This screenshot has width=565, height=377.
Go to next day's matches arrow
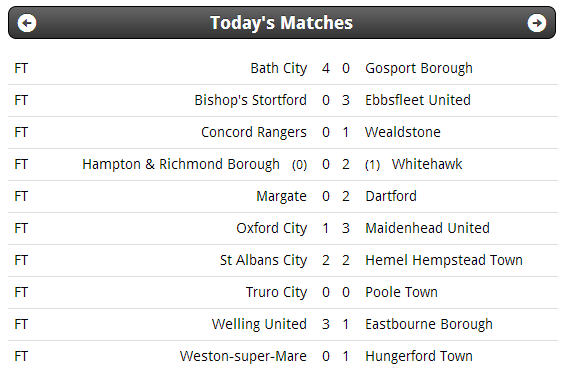[537, 23]
